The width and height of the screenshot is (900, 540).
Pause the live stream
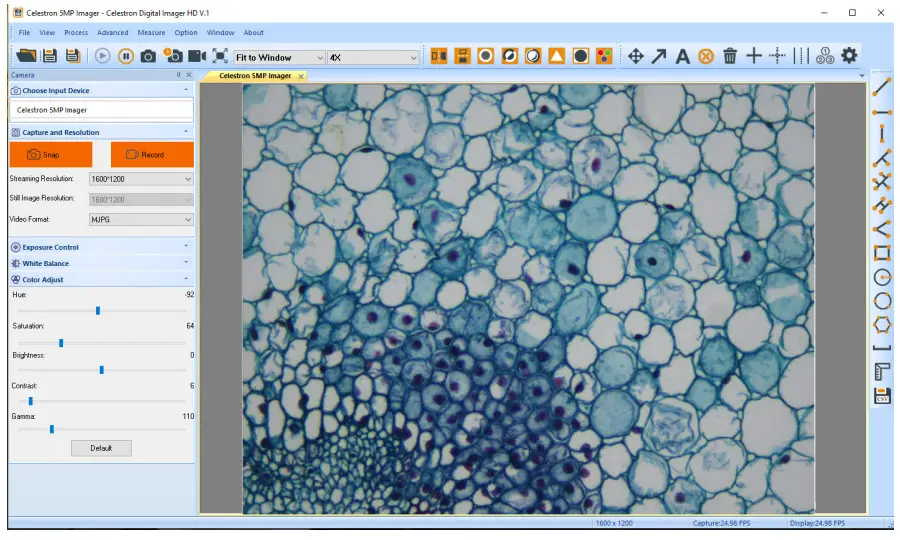[x=126, y=56]
